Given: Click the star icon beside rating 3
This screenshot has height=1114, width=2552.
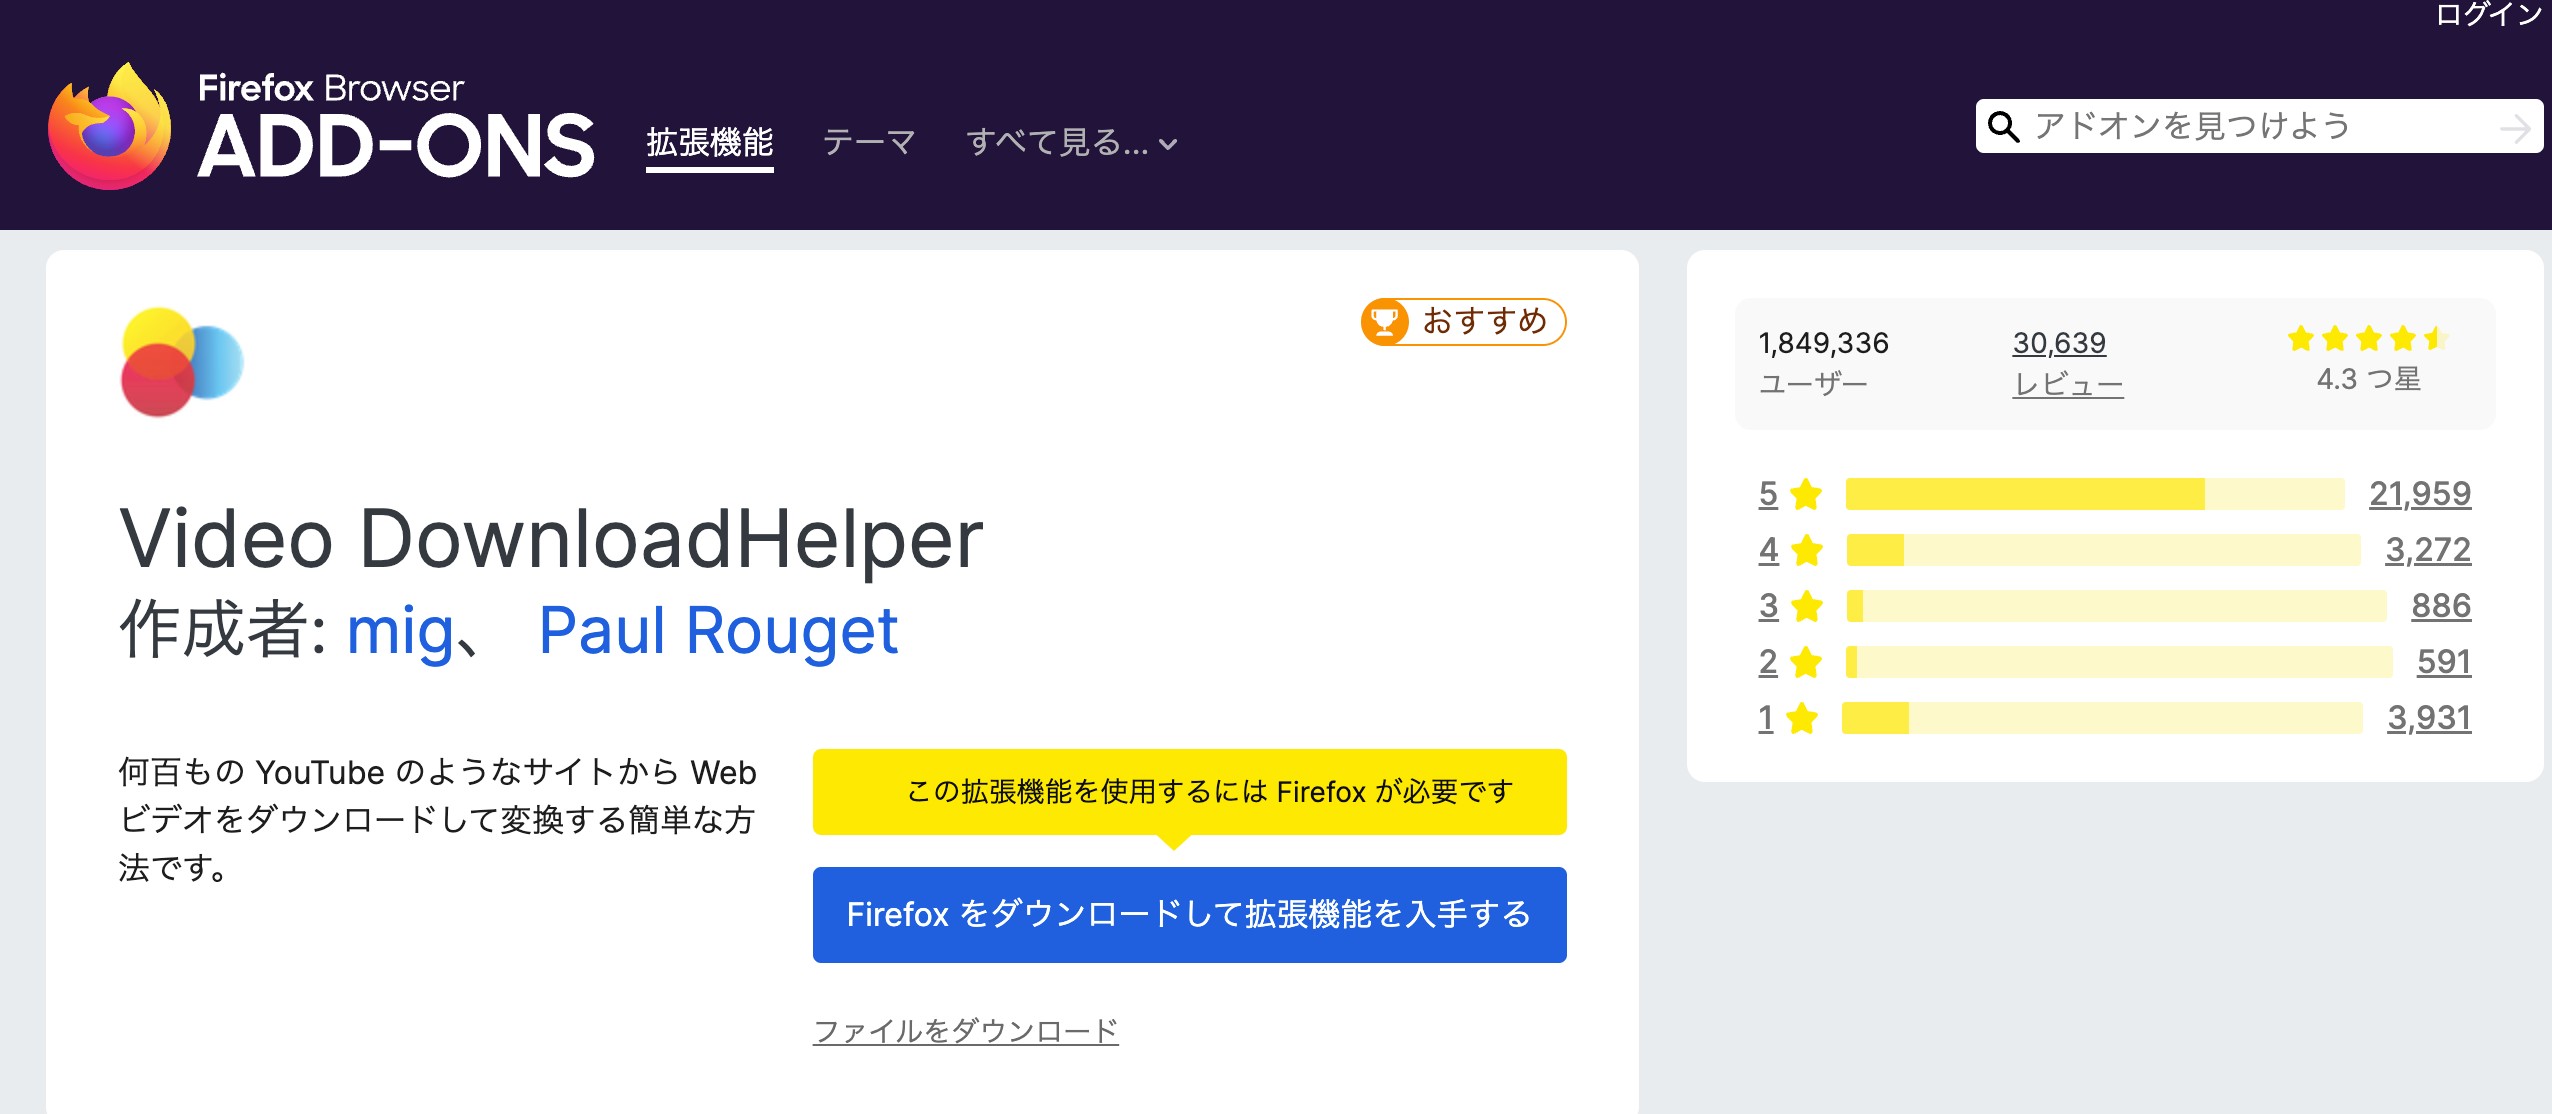Looking at the screenshot, I should pos(1806,606).
